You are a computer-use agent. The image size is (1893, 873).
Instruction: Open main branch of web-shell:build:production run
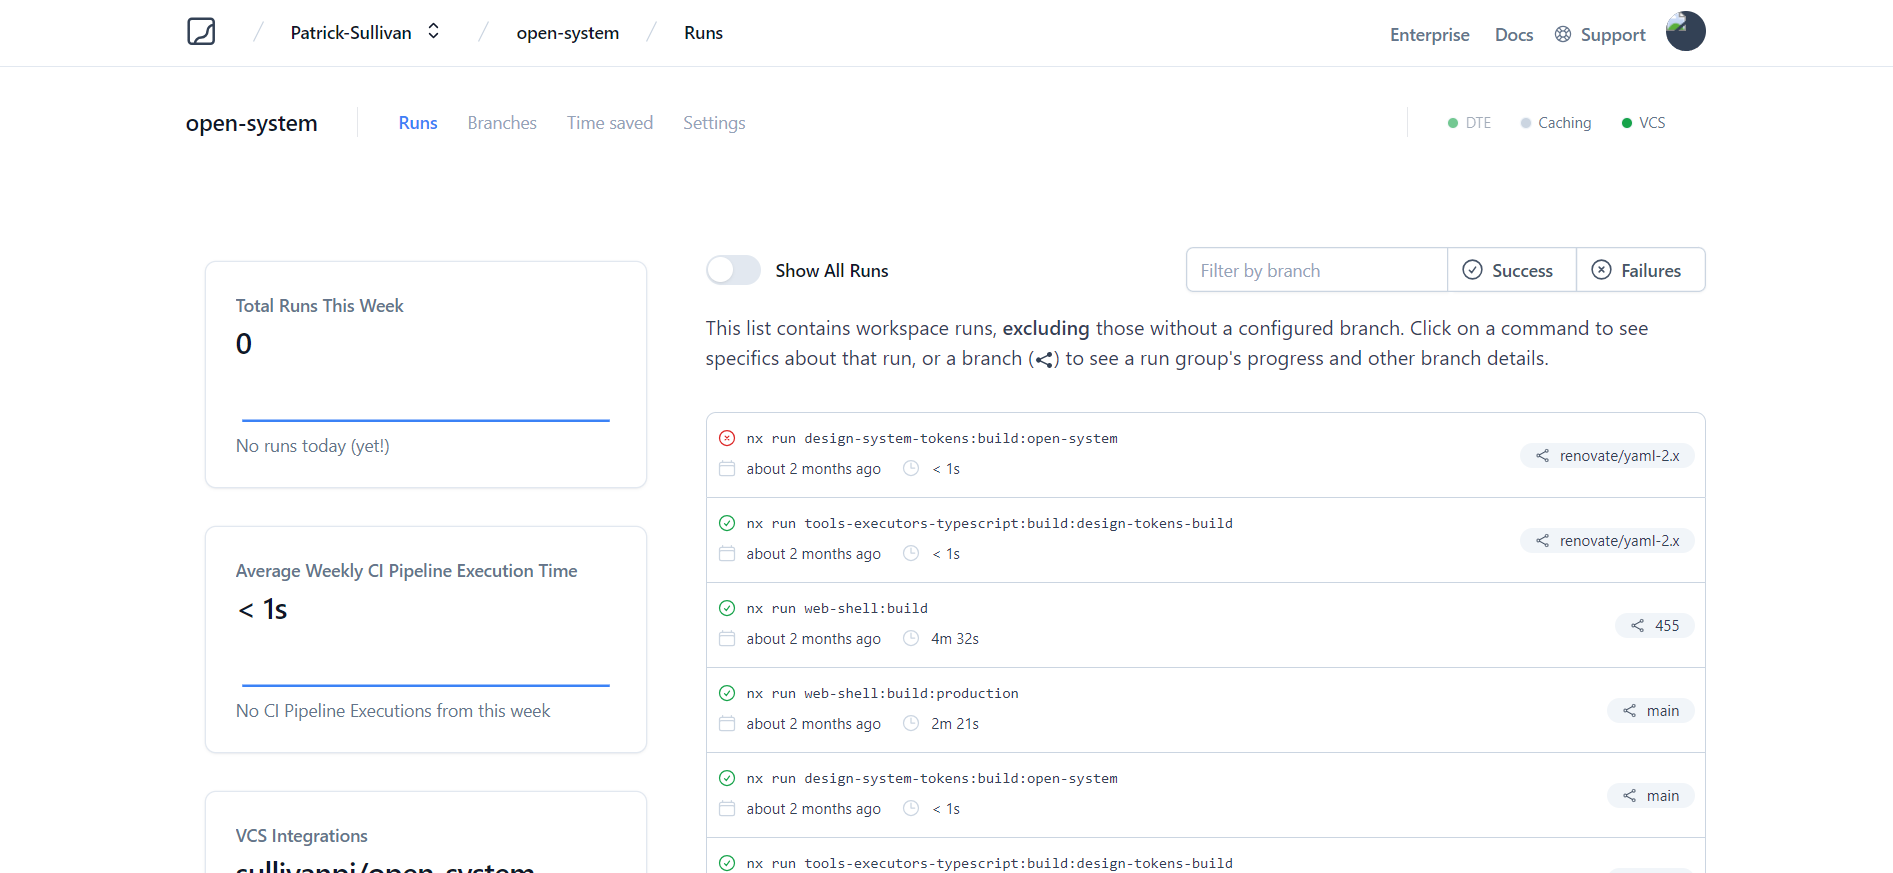1650,711
